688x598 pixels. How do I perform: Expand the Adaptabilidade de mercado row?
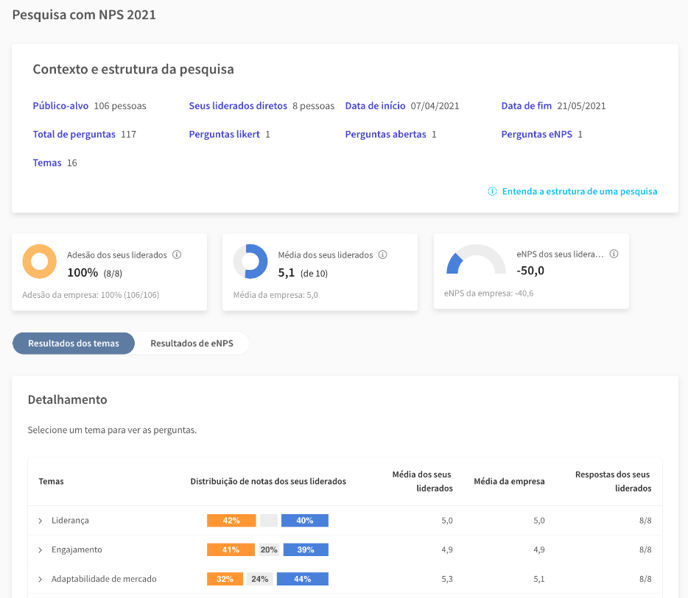40,580
